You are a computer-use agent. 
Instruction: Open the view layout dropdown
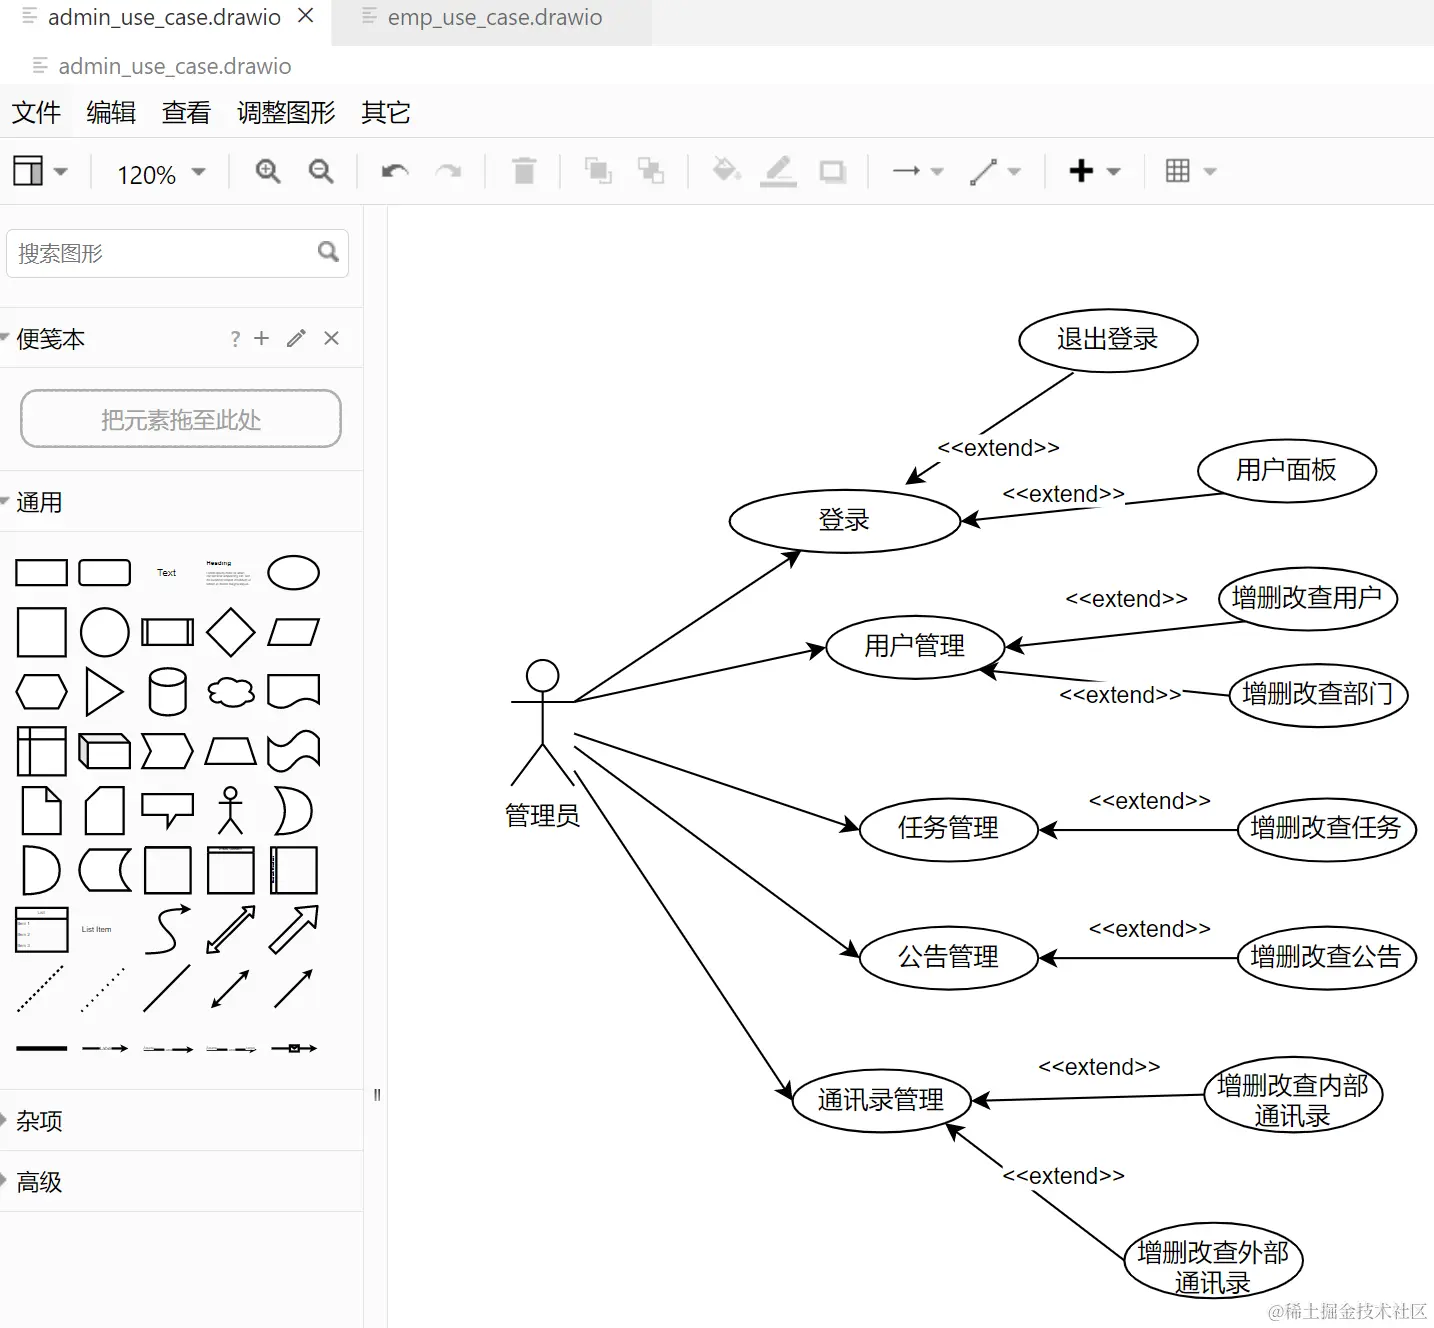[40, 171]
